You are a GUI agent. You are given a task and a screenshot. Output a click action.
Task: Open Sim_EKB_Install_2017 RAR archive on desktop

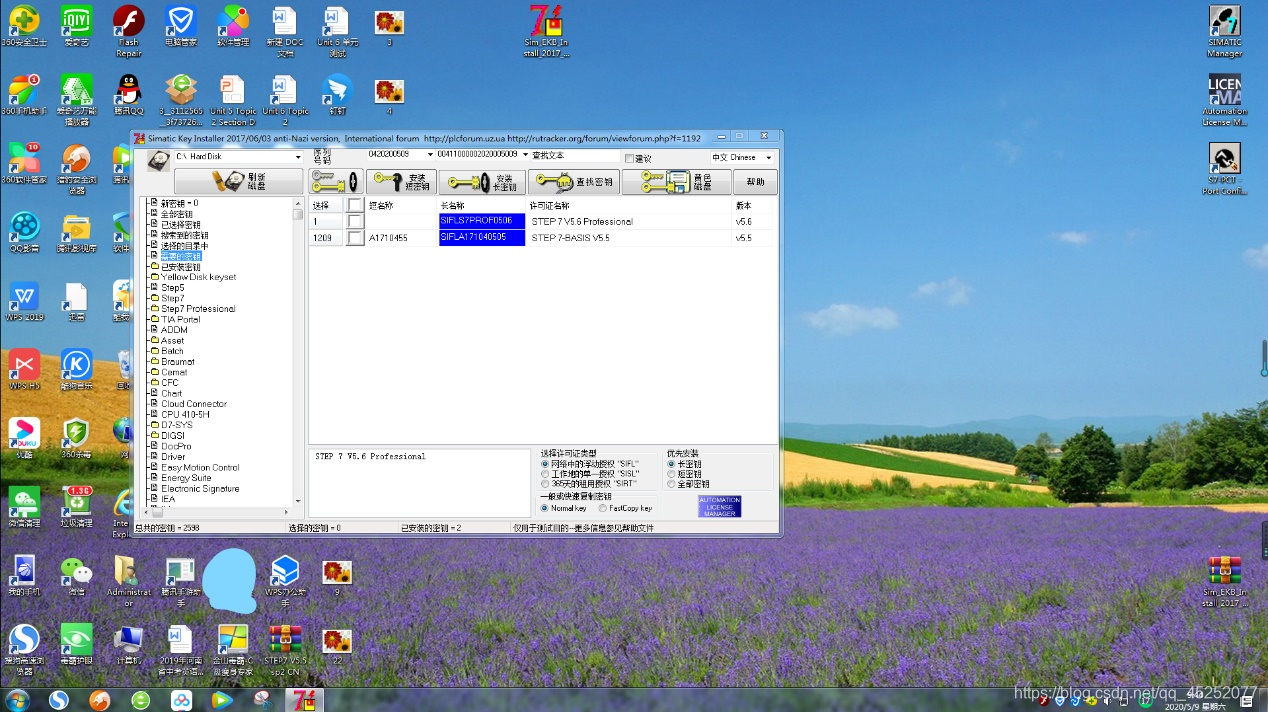(1224, 581)
